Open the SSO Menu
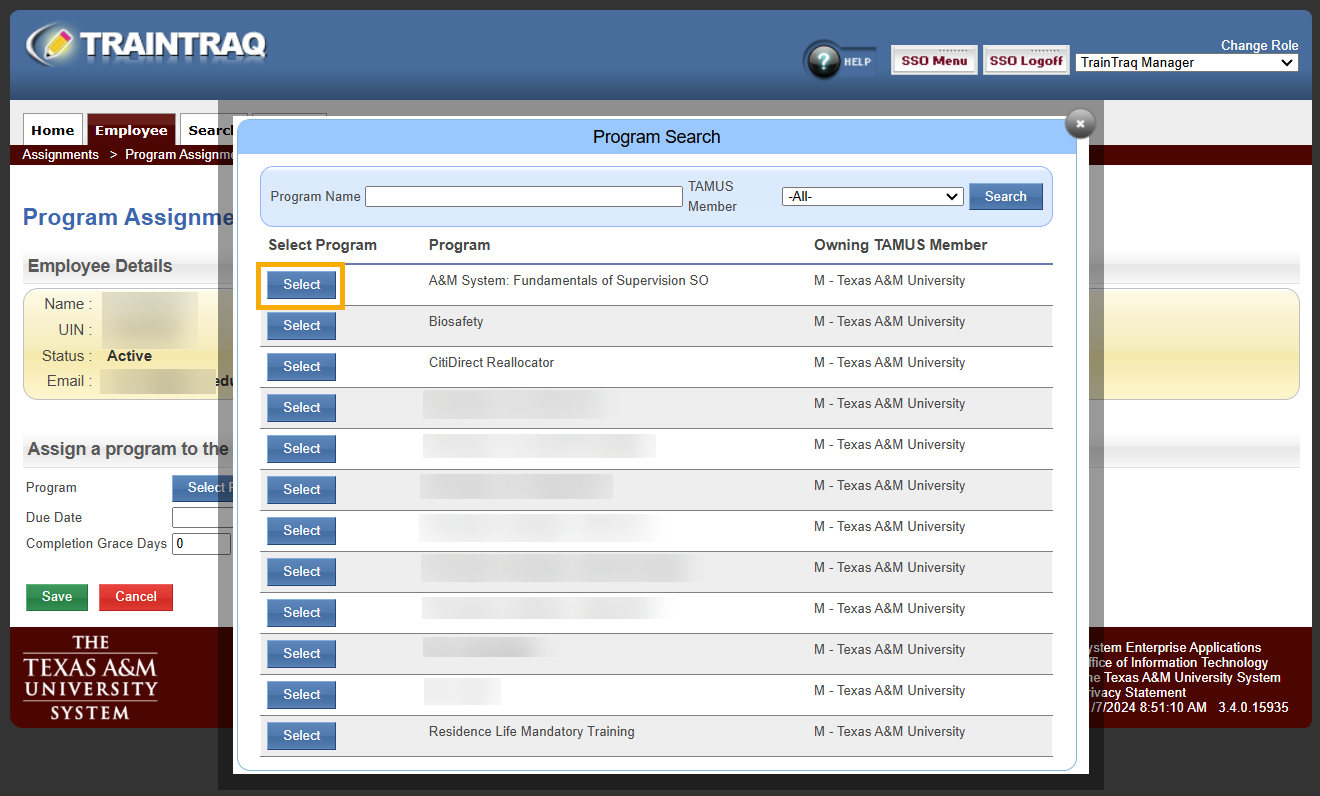This screenshot has width=1320, height=796. (934, 61)
